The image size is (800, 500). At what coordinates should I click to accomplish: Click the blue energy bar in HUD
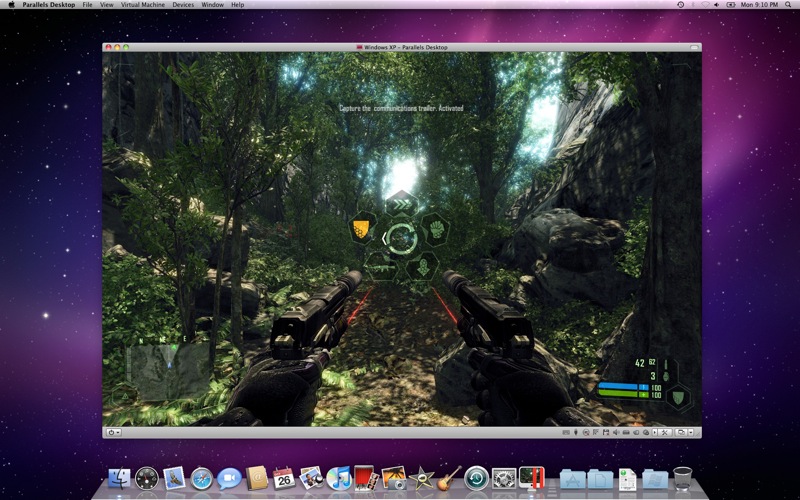(623, 387)
